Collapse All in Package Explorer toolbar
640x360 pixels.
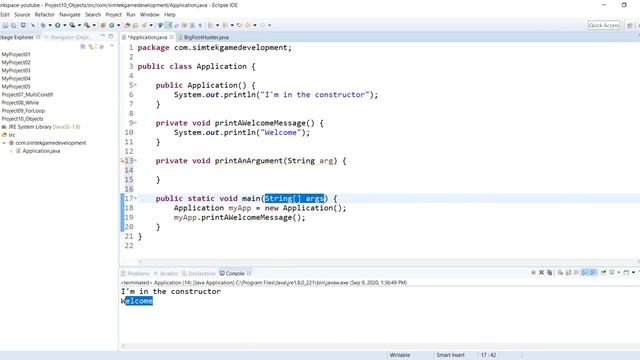click(x=83, y=47)
